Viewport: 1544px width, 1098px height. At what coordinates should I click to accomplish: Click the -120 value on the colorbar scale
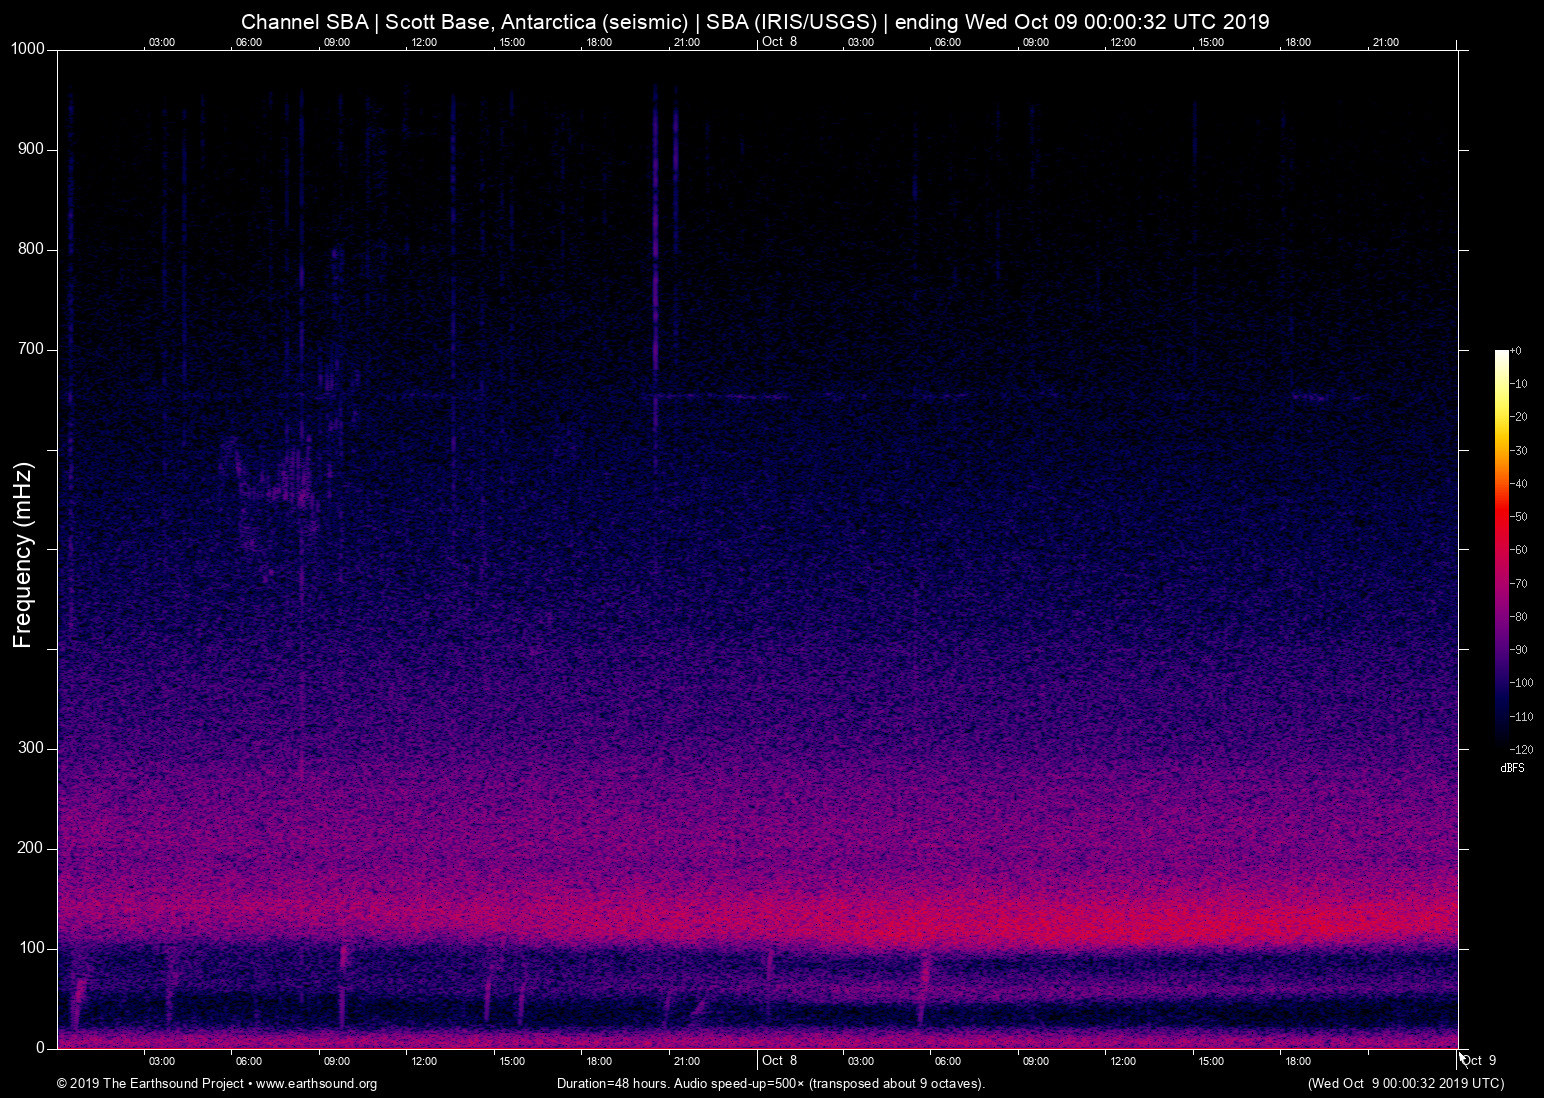pyautogui.click(x=1520, y=749)
